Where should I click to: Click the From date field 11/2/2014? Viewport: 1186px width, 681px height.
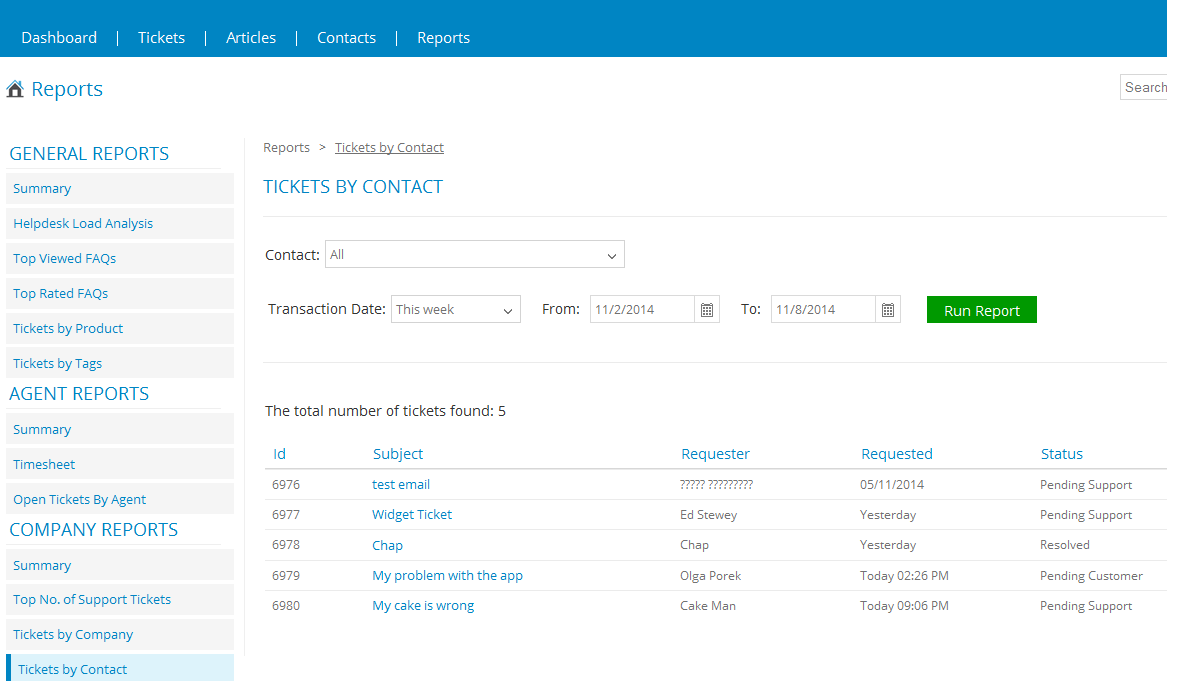pos(642,309)
